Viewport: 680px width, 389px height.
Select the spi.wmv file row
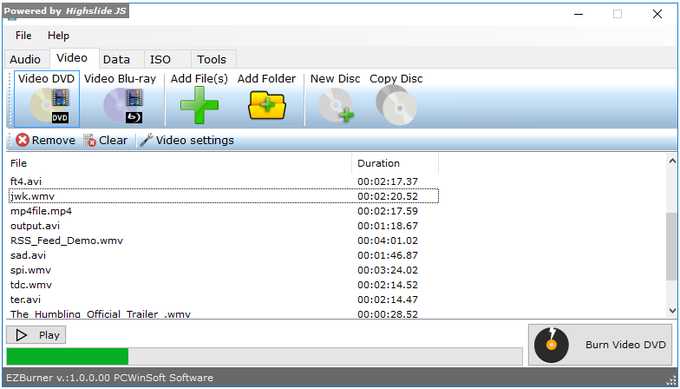point(223,270)
